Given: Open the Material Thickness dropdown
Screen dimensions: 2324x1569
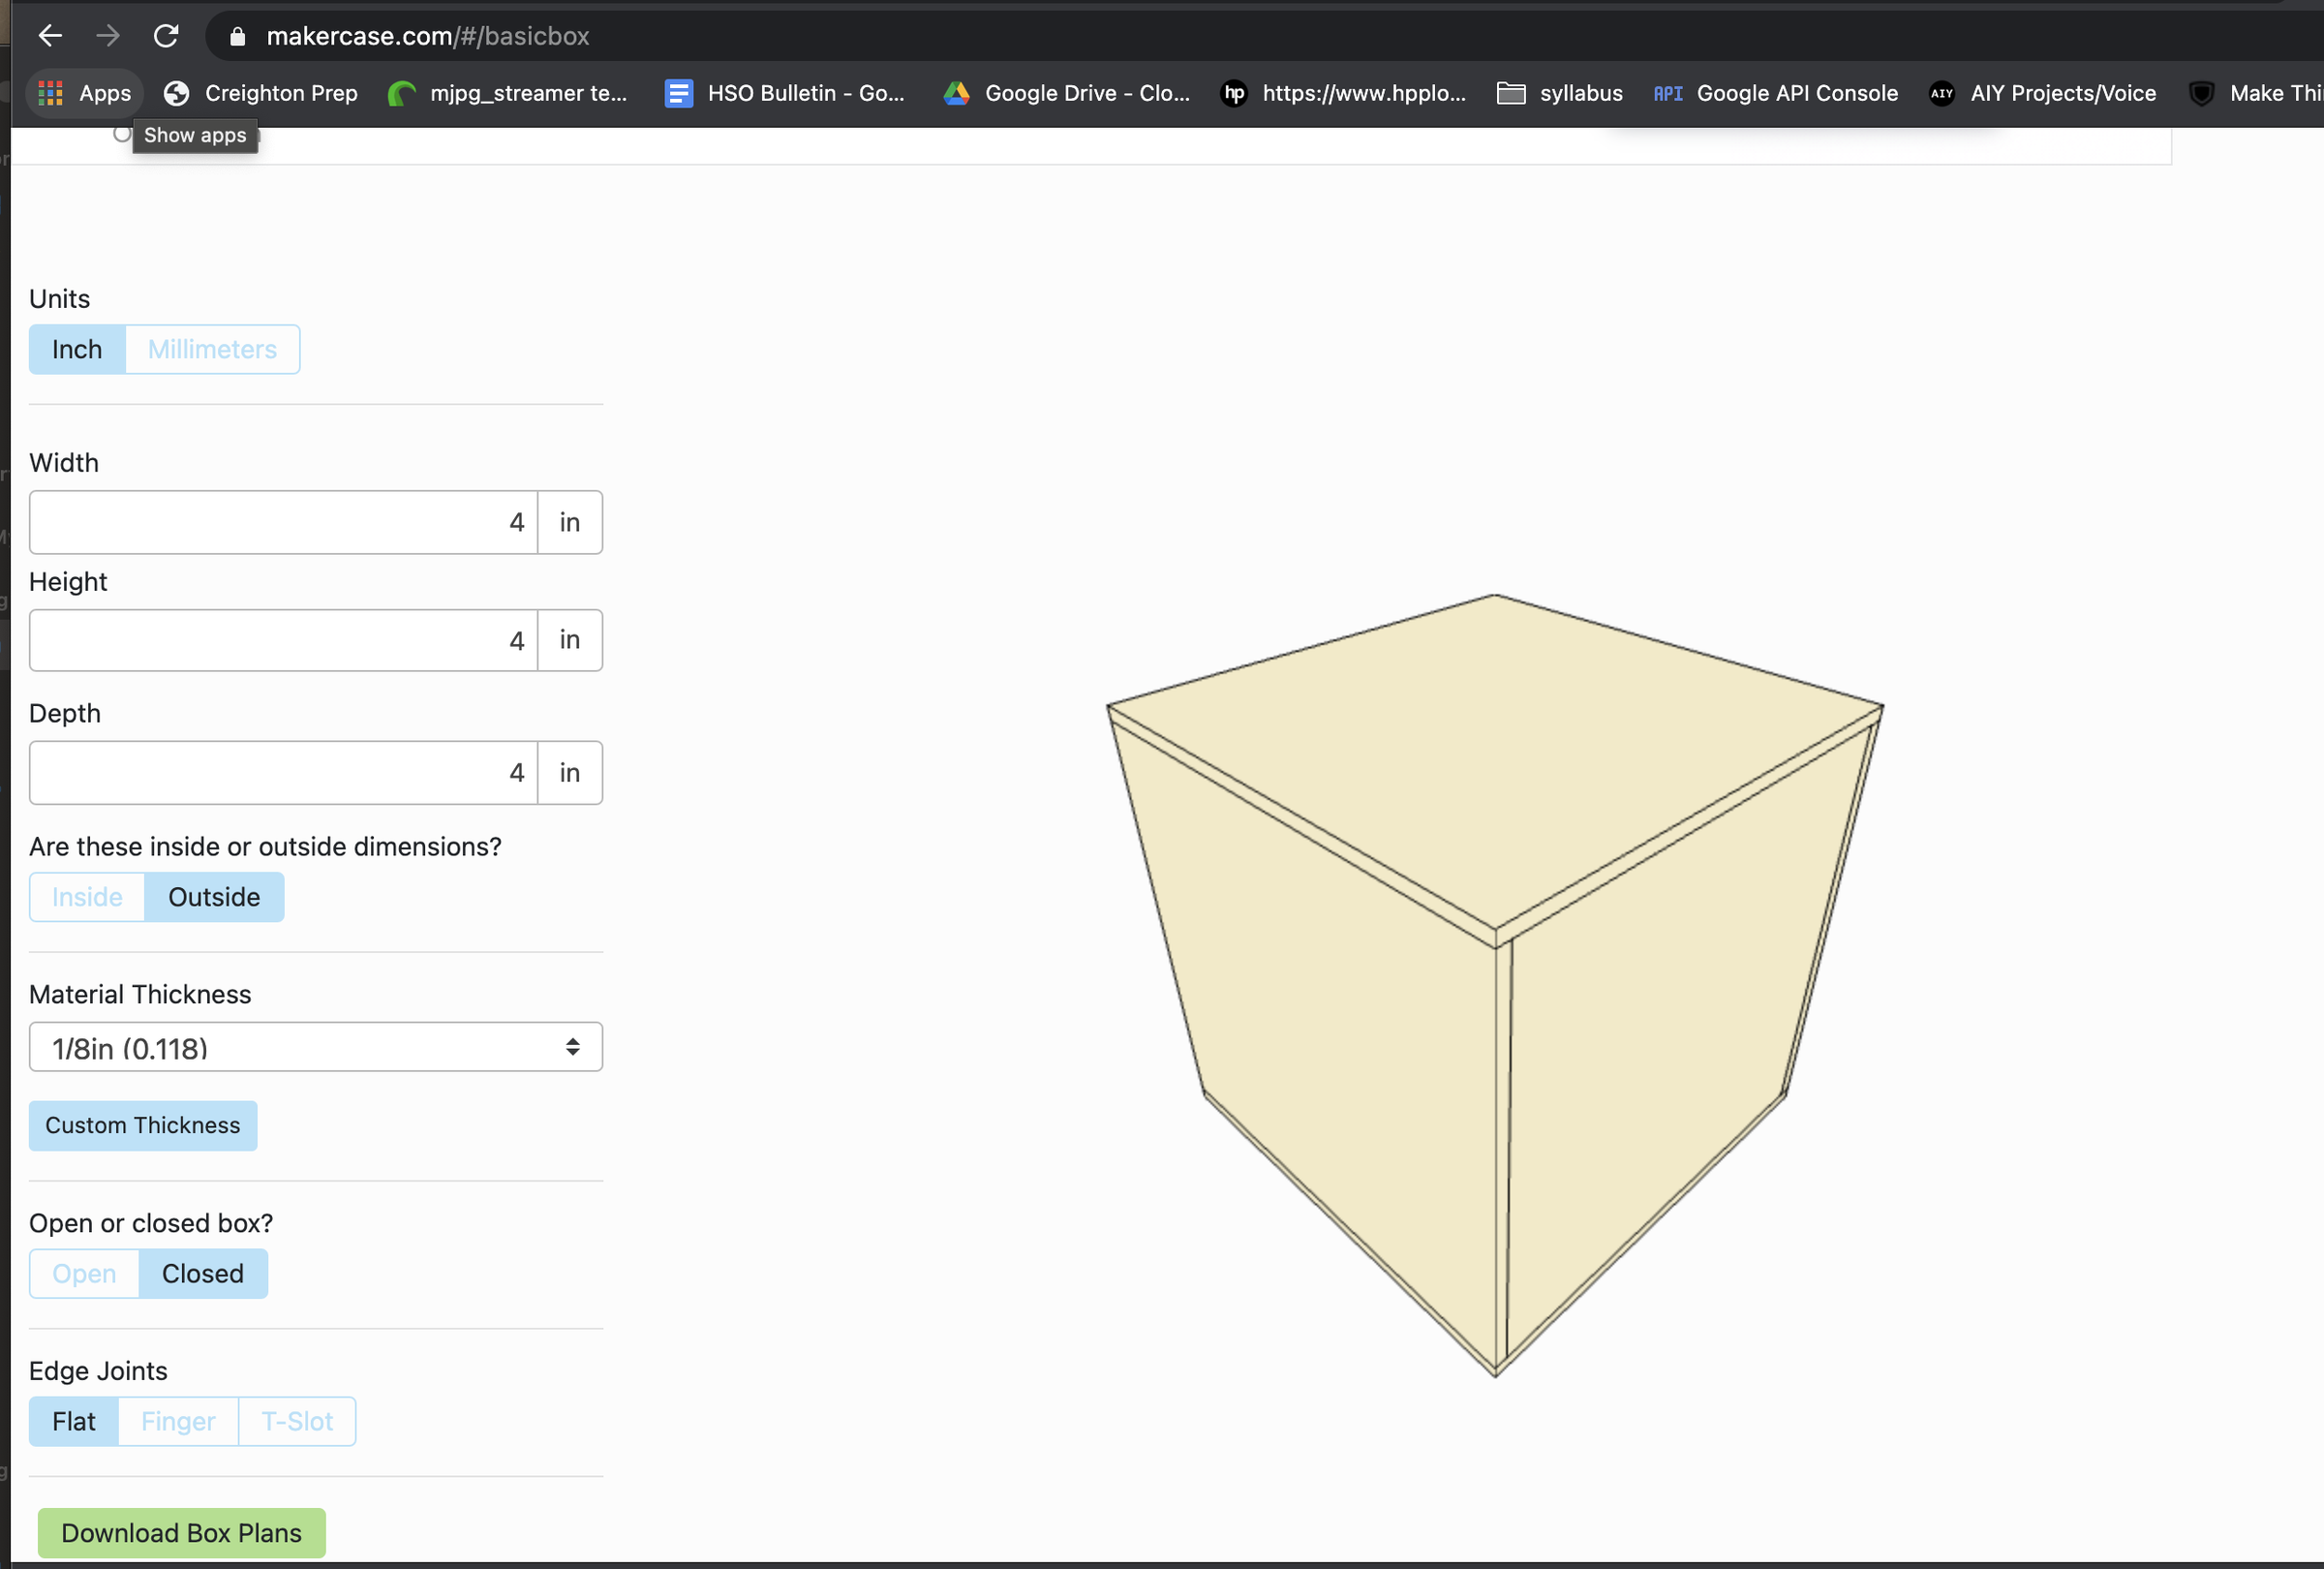Looking at the screenshot, I should pyautogui.click(x=315, y=1047).
